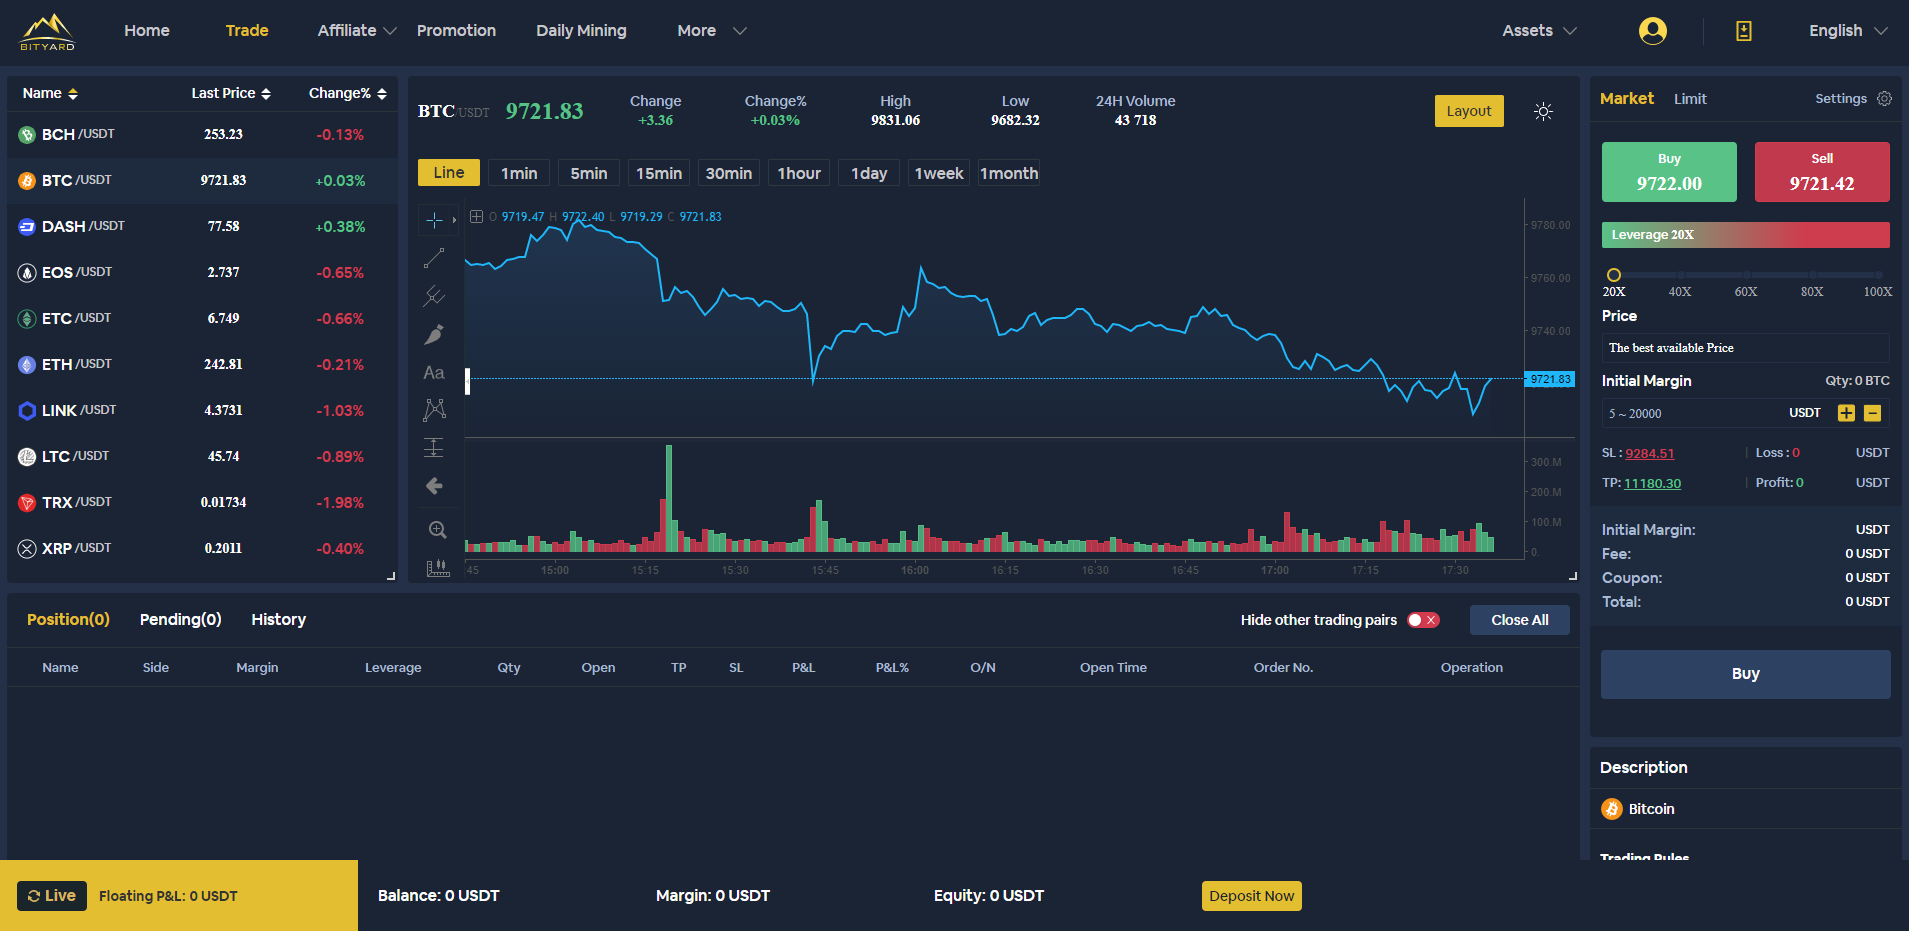Select the ETC/USDT row
Screen dimensions: 1909x931
tap(202, 319)
